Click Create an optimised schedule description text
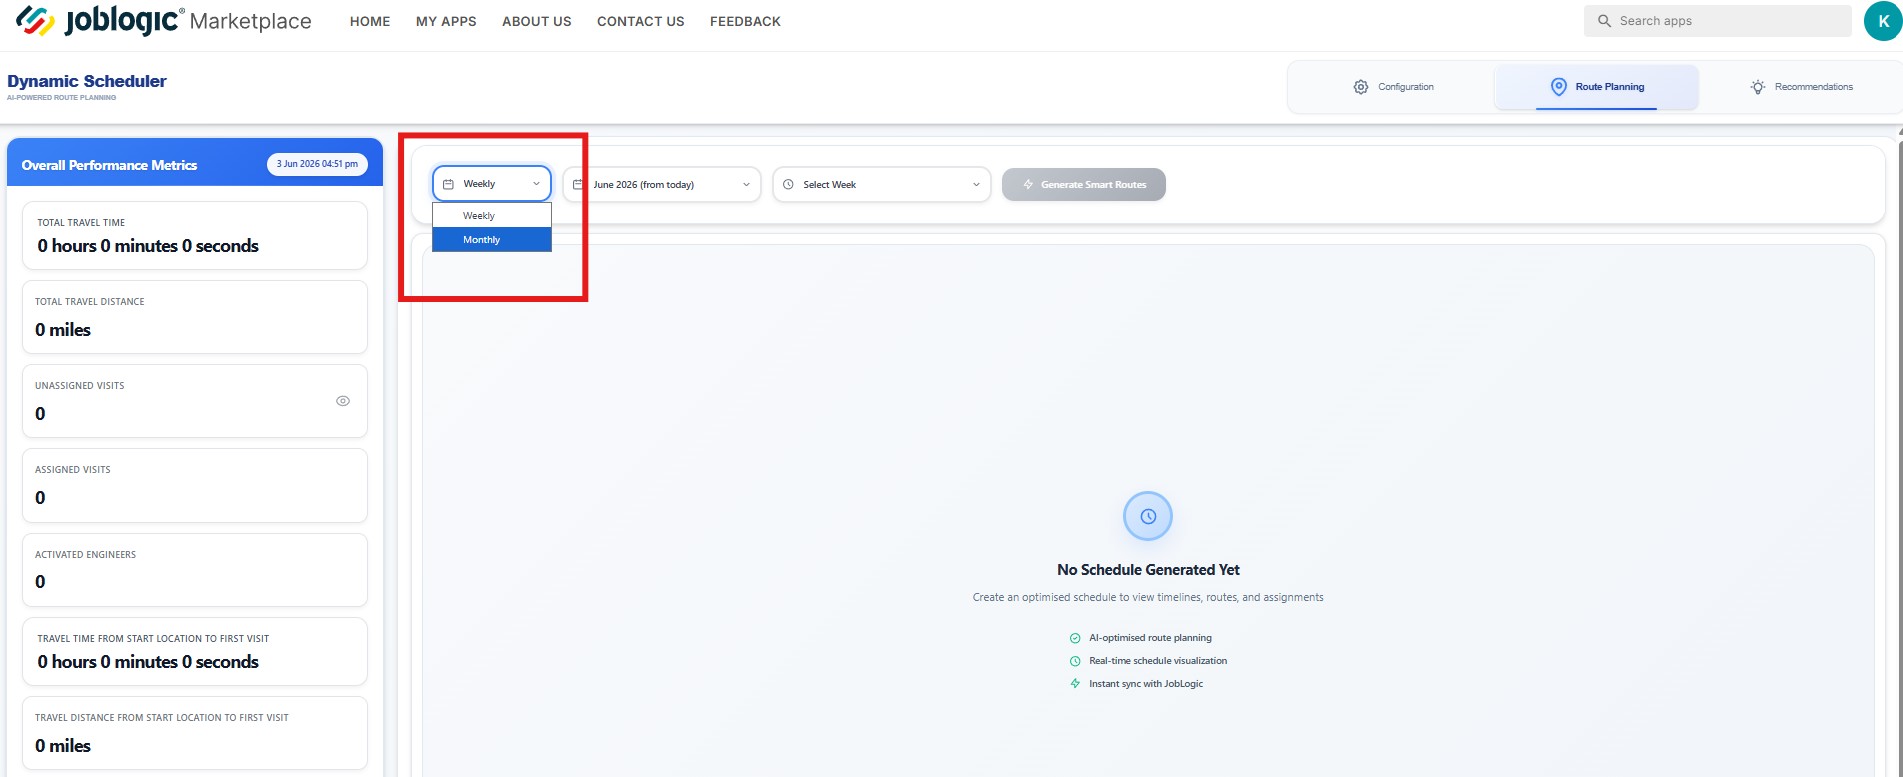The height and width of the screenshot is (777, 1903). pyautogui.click(x=1148, y=597)
